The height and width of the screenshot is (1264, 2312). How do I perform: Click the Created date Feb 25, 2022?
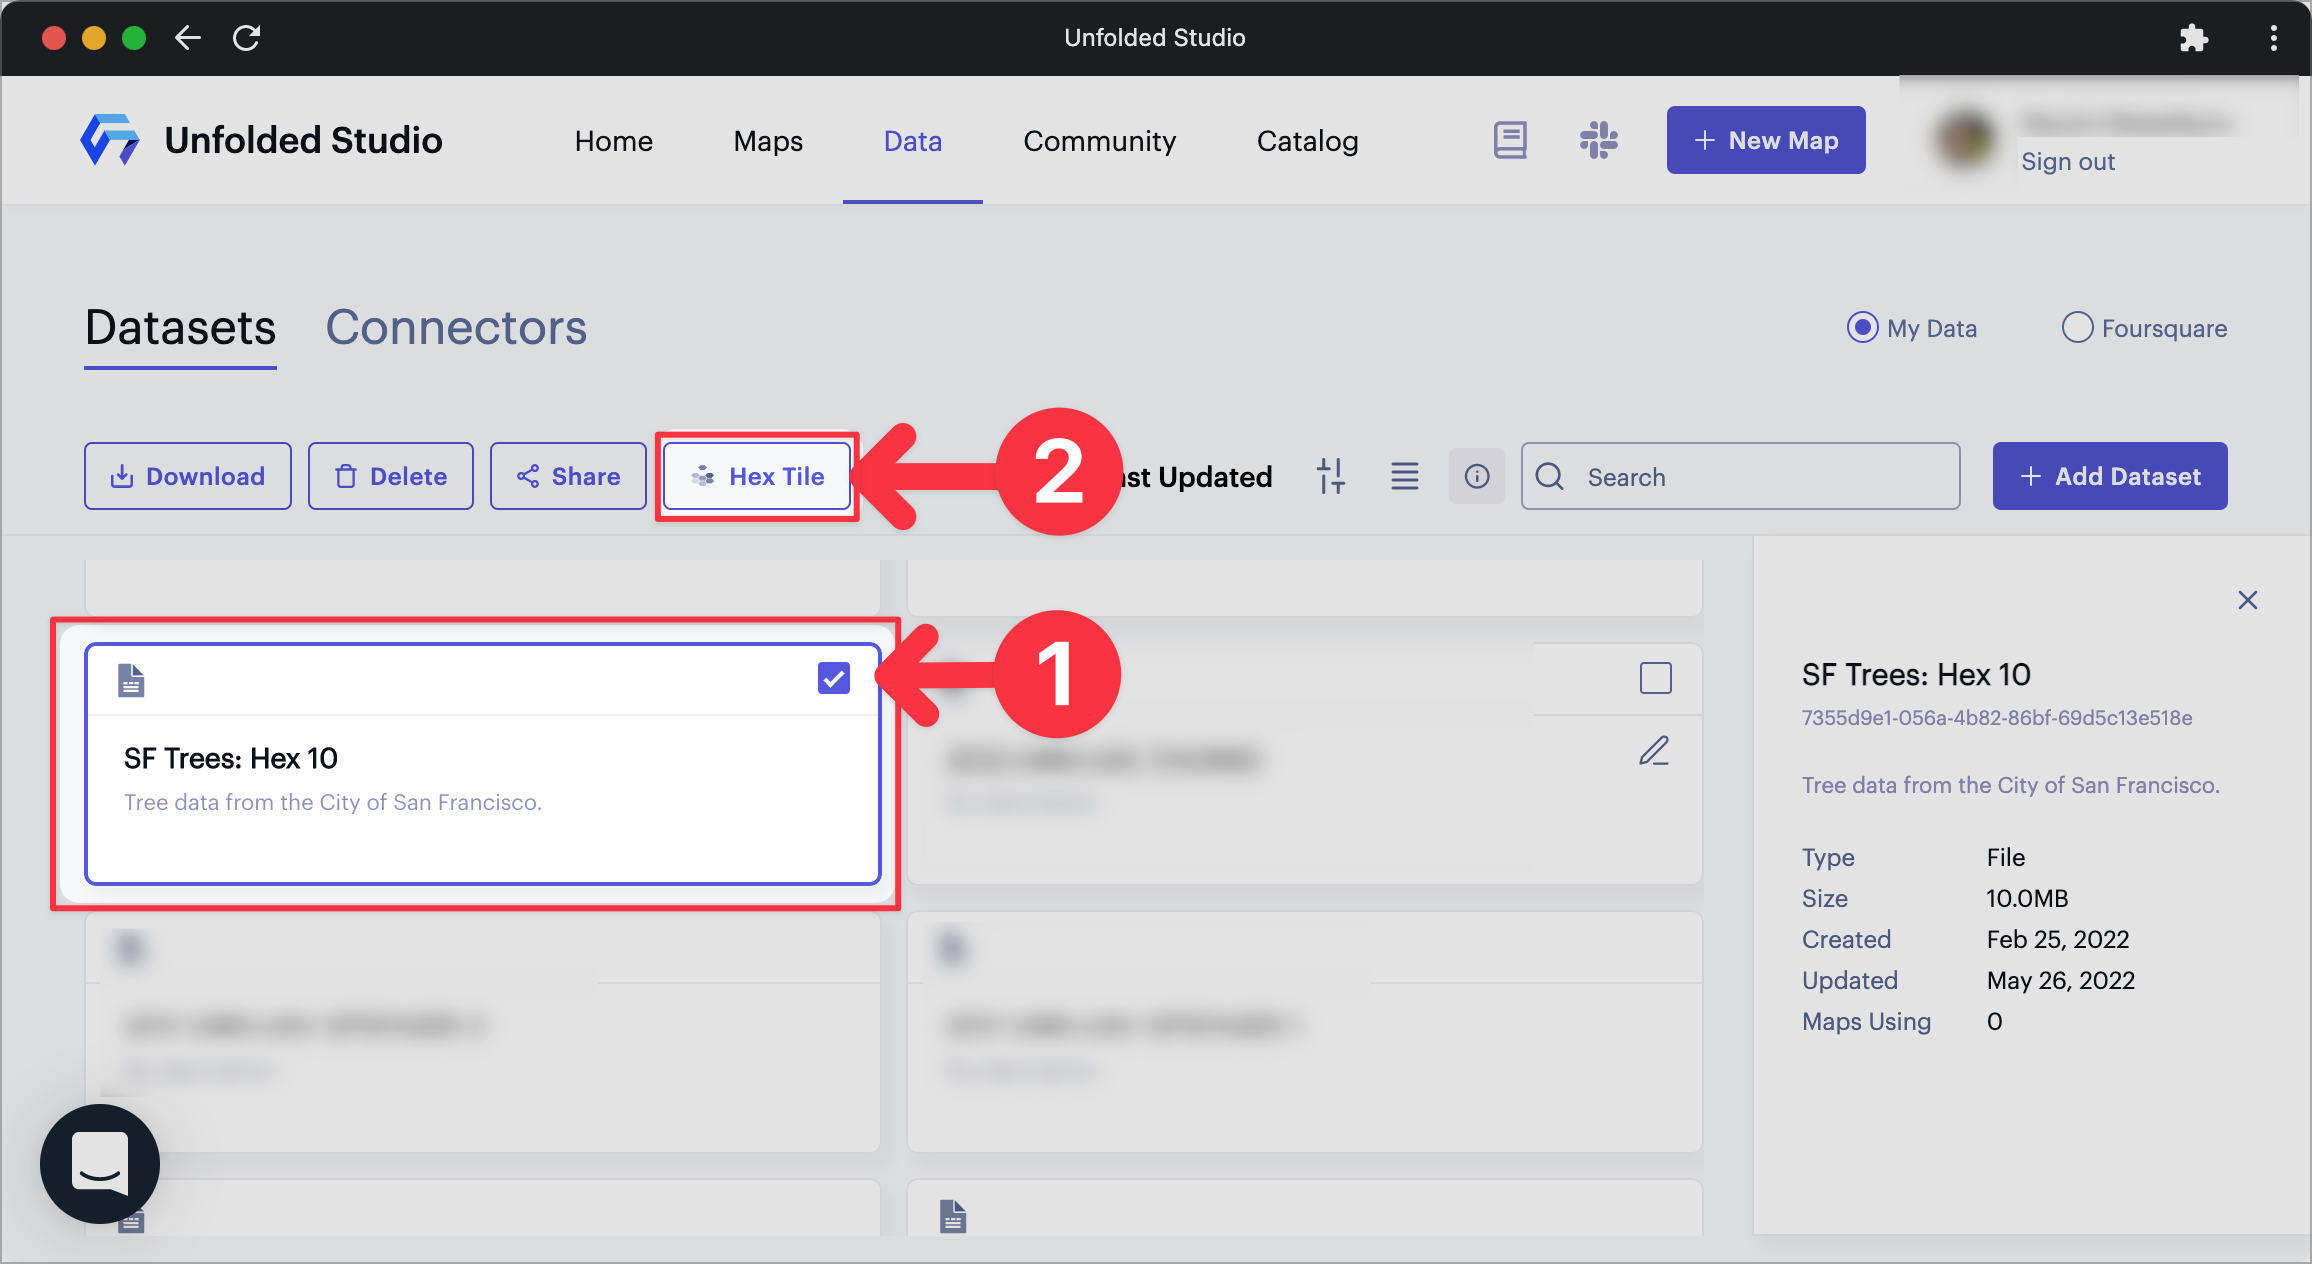coord(2058,939)
